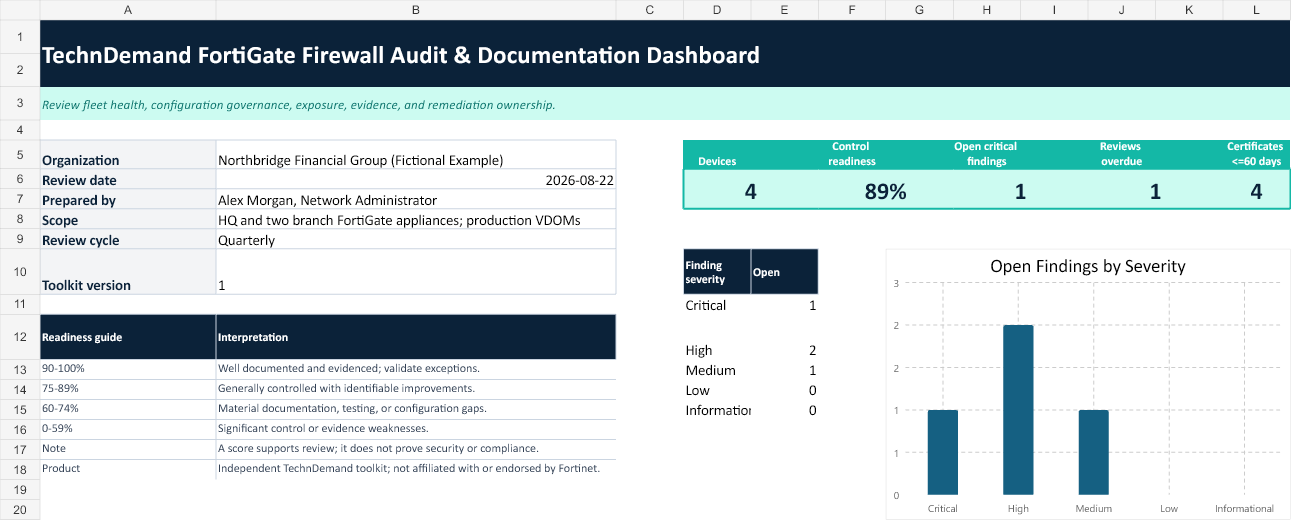
Task: Select row 10 header
Action: pyautogui.click(x=20, y=271)
